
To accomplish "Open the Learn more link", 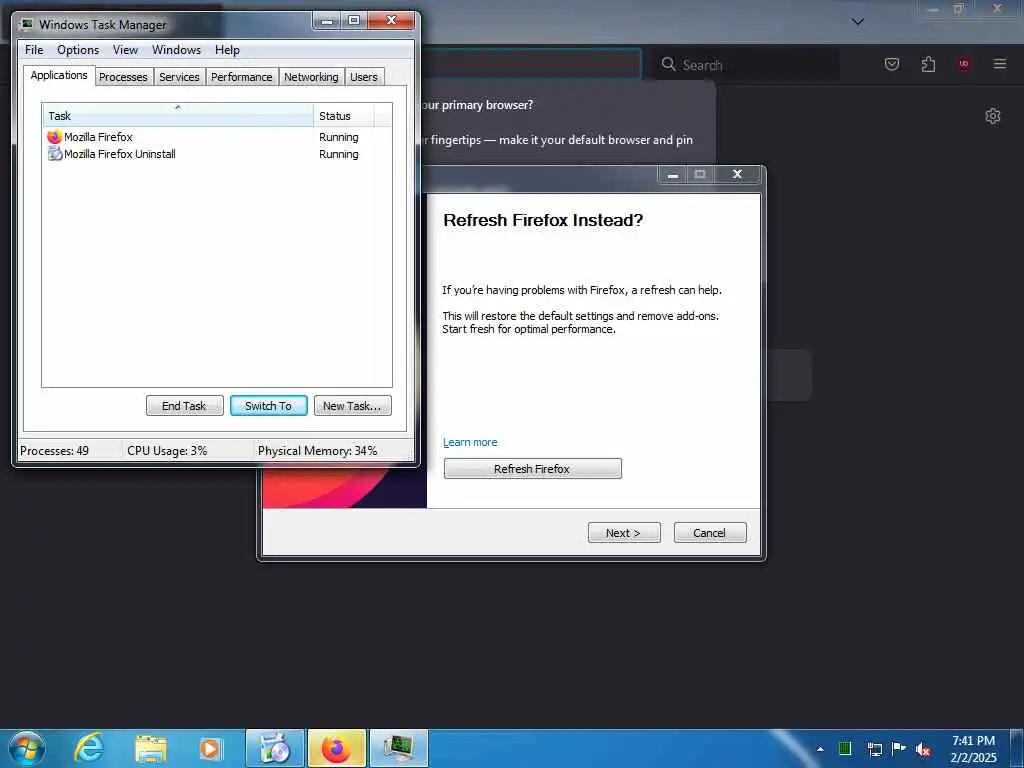I will click(x=470, y=442).
